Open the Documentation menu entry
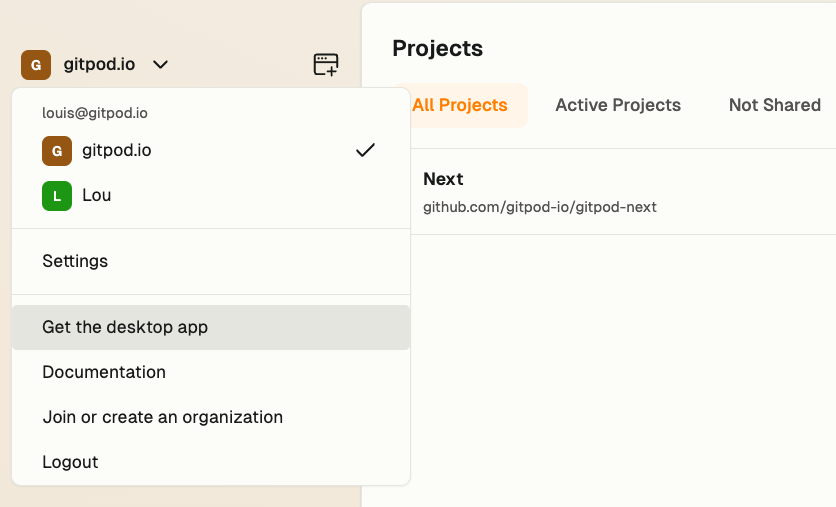Viewport: 836px width, 507px height. pyautogui.click(x=104, y=372)
